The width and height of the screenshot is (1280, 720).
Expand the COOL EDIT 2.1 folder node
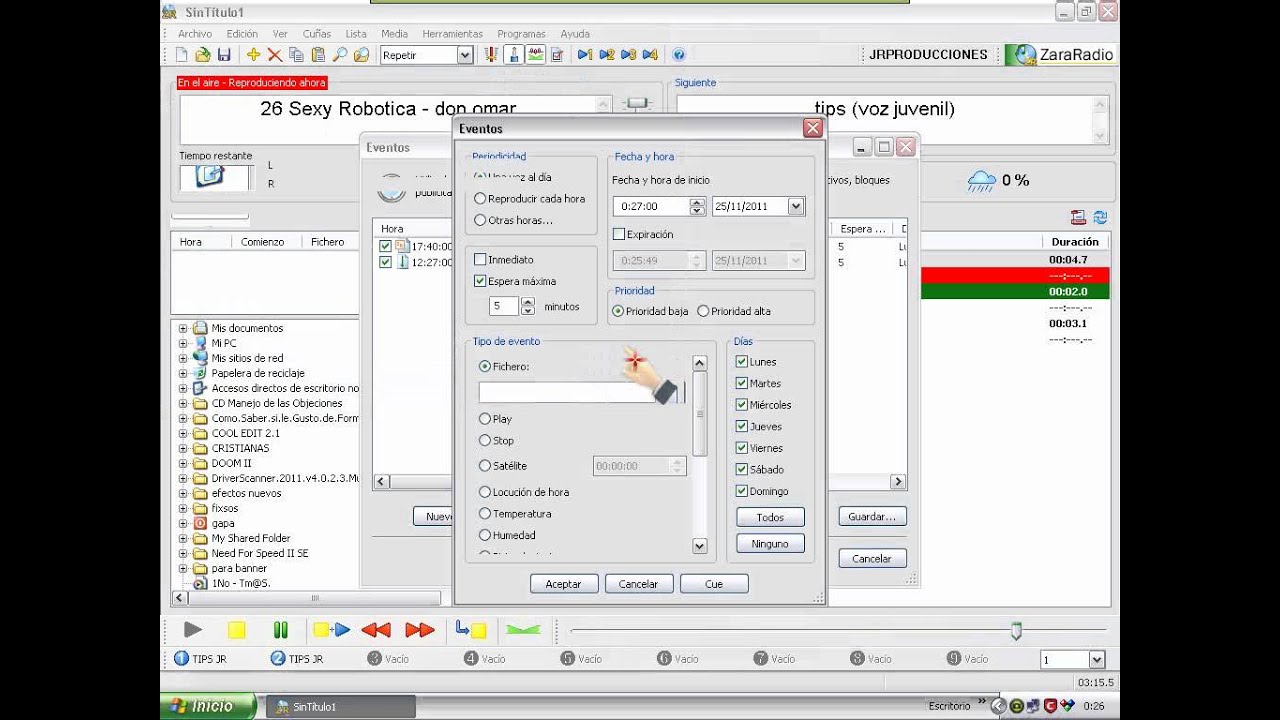[x=183, y=433]
